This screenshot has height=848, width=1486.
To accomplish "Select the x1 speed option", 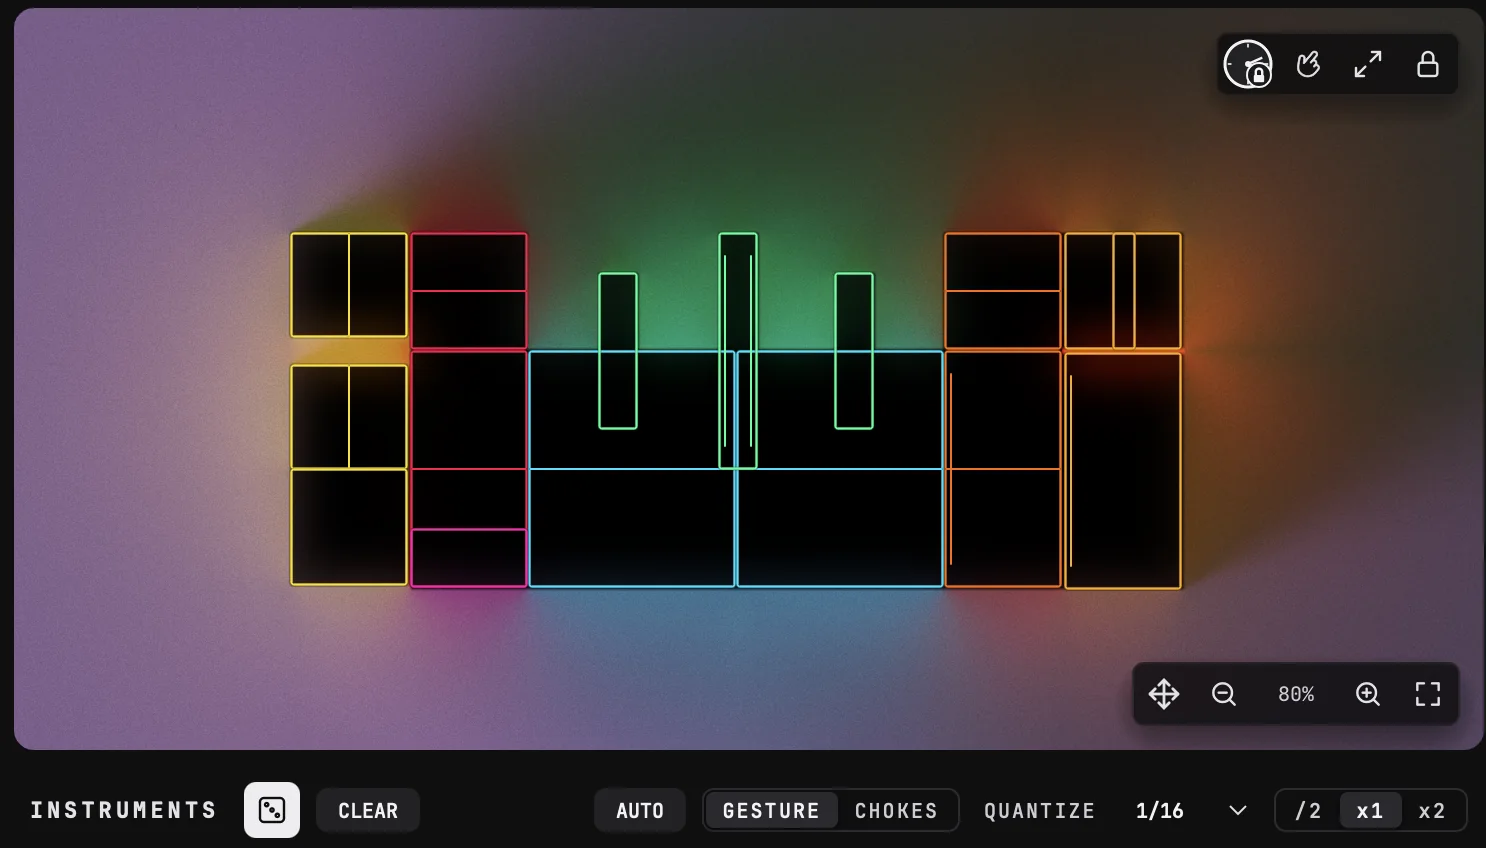I will pyautogui.click(x=1370, y=810).
